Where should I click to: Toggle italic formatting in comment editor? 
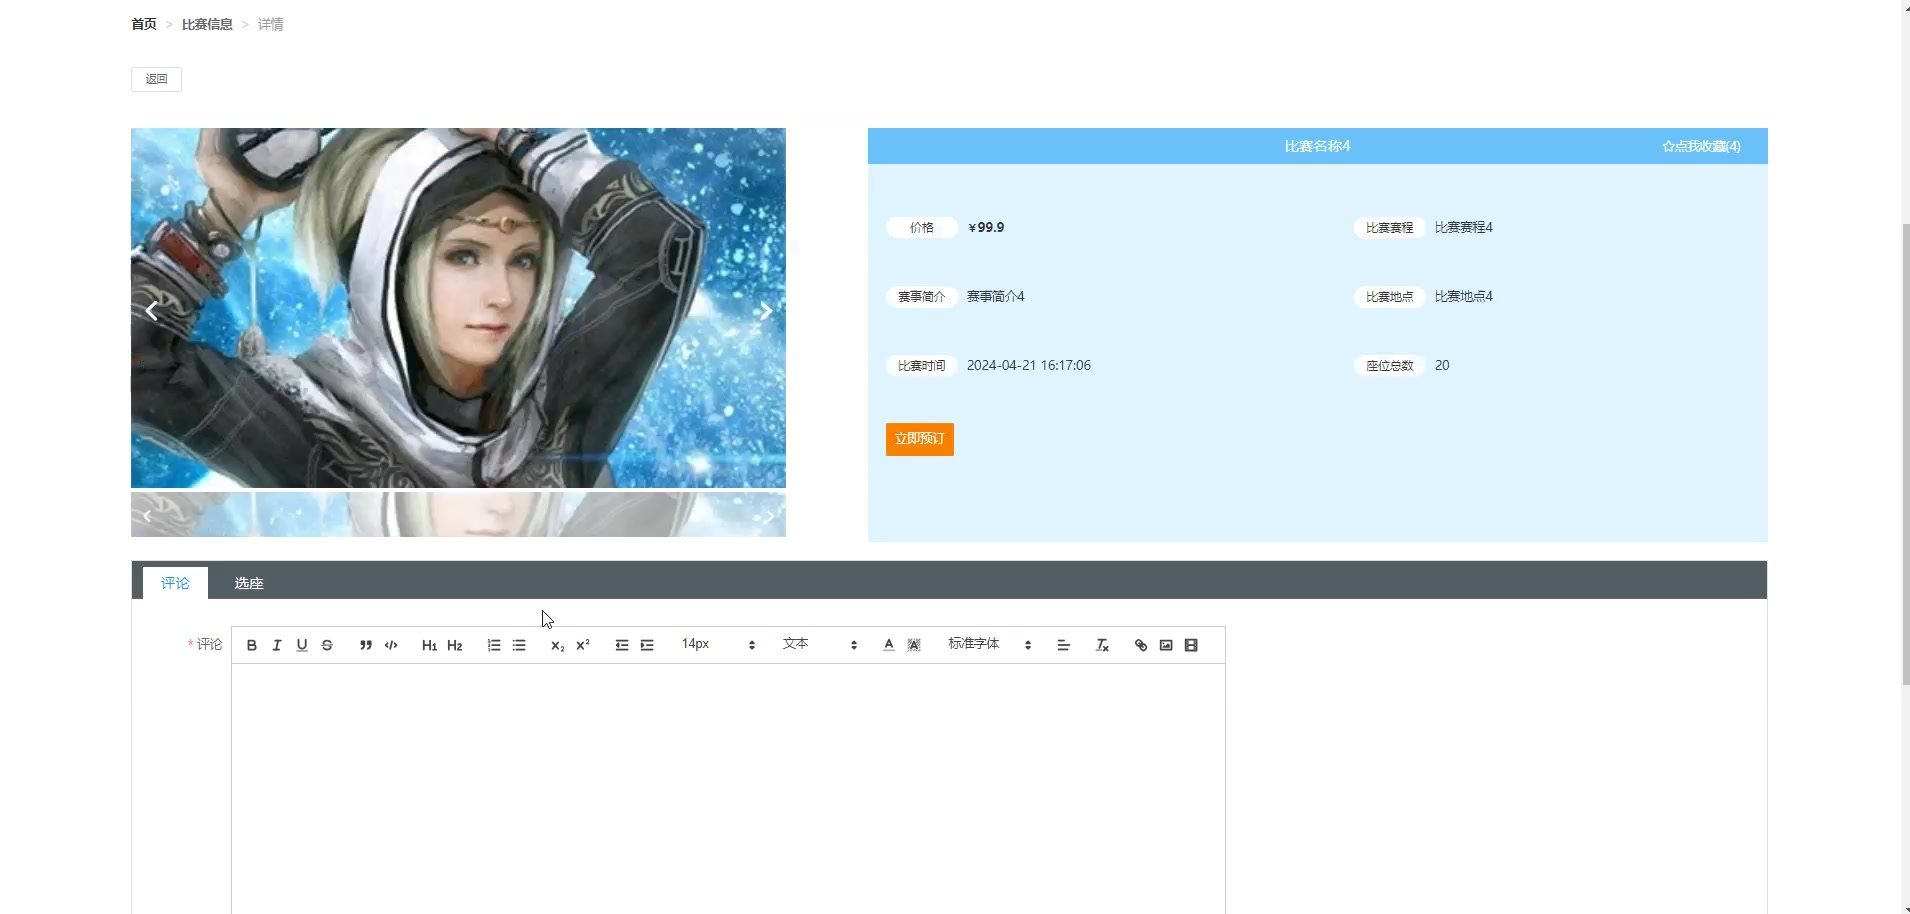277,645
